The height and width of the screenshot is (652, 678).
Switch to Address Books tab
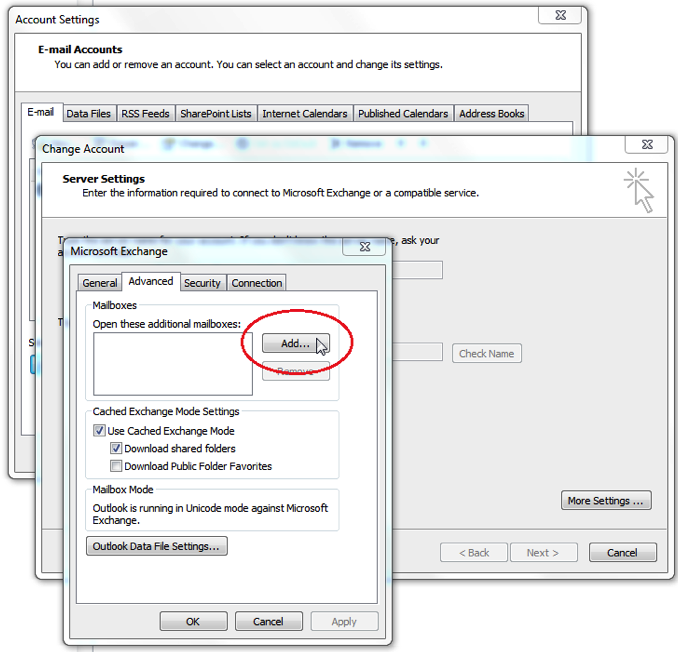click(x=492, y=113)
